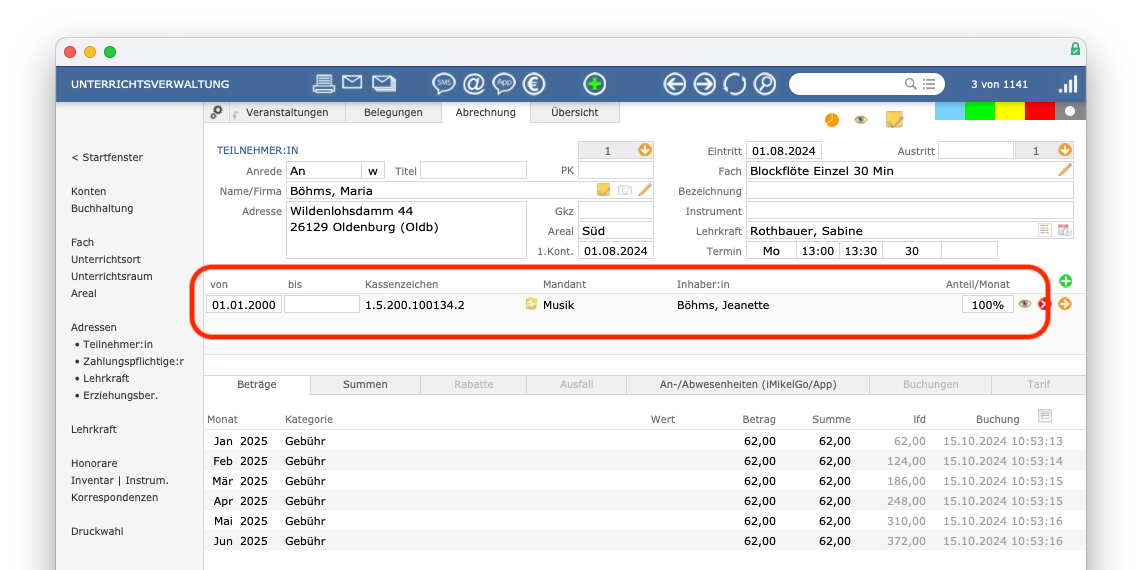Screen dimensions: 1142x570
Task: Select the Mär 2025 Gebühr row
Action: coord(644,481)
